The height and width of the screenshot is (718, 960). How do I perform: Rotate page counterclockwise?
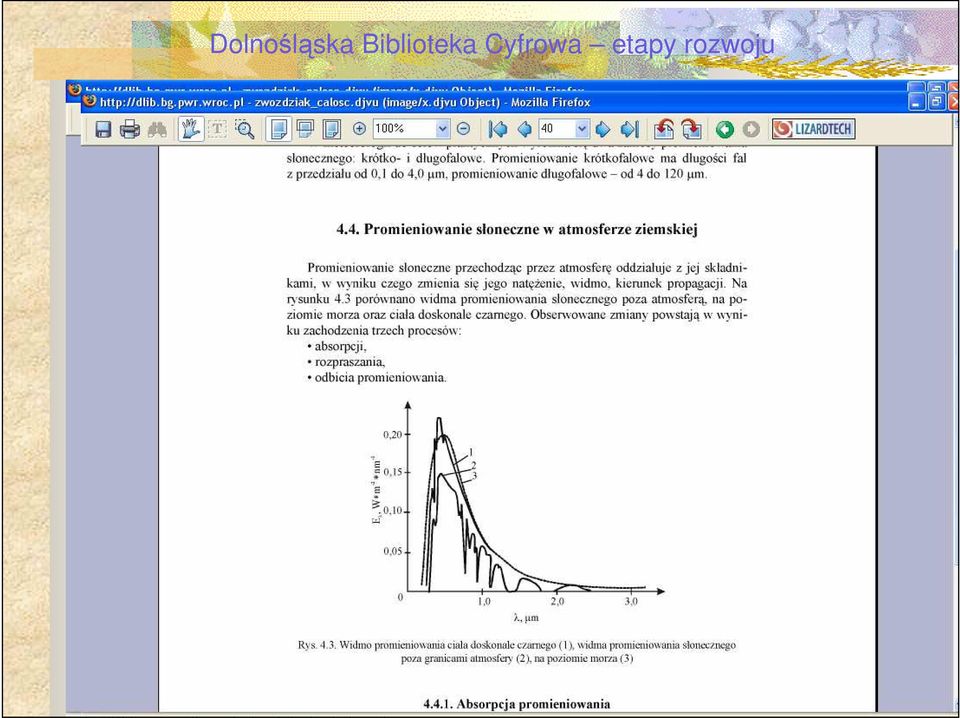(664, 129)
